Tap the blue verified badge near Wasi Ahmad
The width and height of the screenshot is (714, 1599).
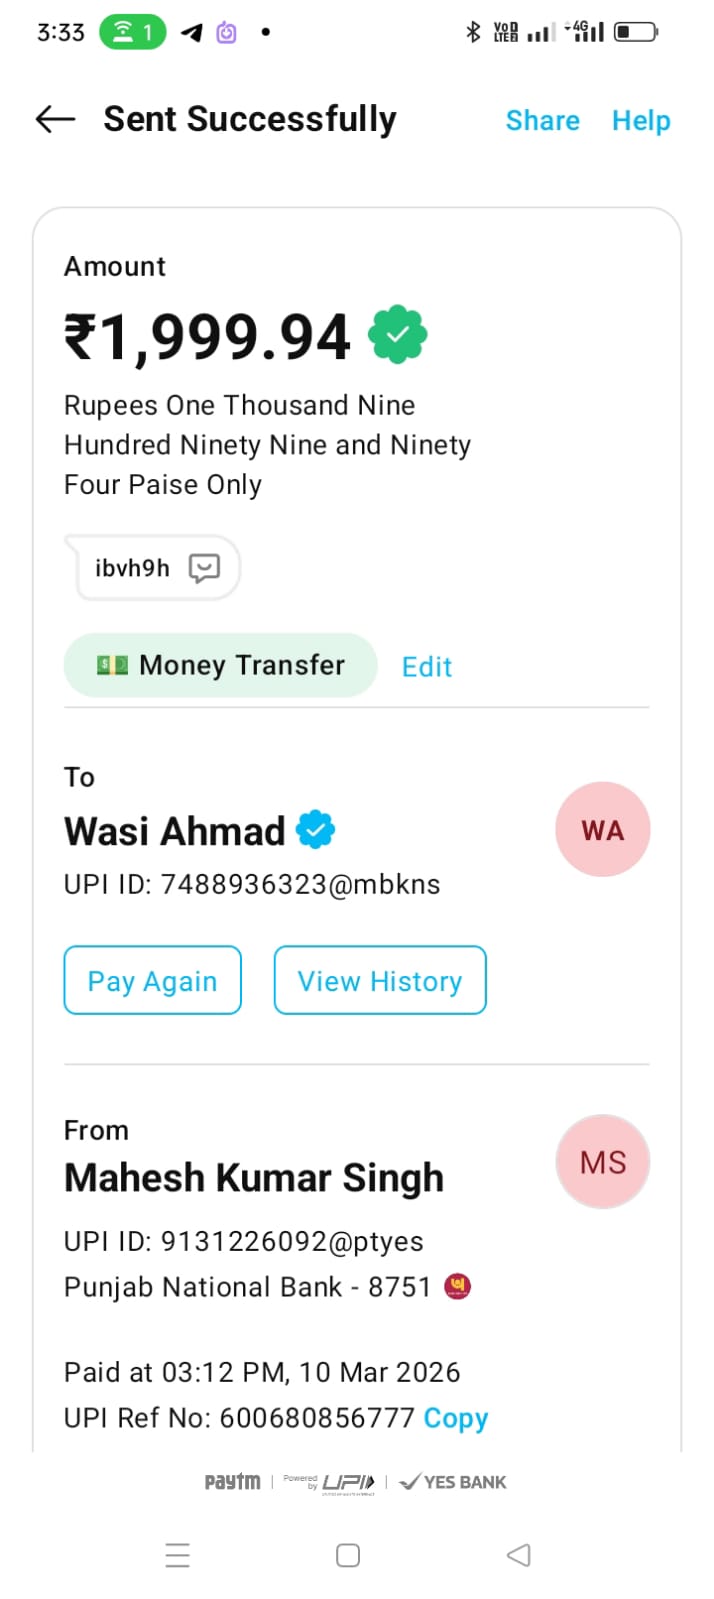pos(316,830)
